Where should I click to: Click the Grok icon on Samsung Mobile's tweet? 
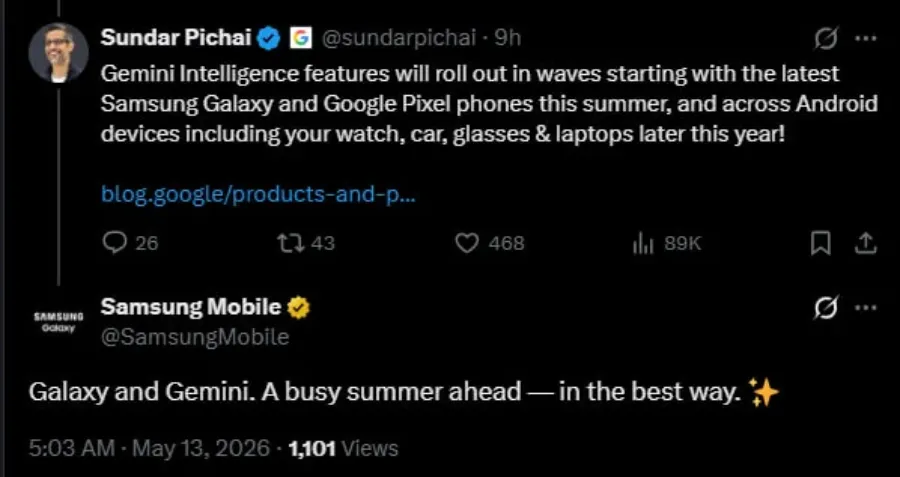coord(826,308)
